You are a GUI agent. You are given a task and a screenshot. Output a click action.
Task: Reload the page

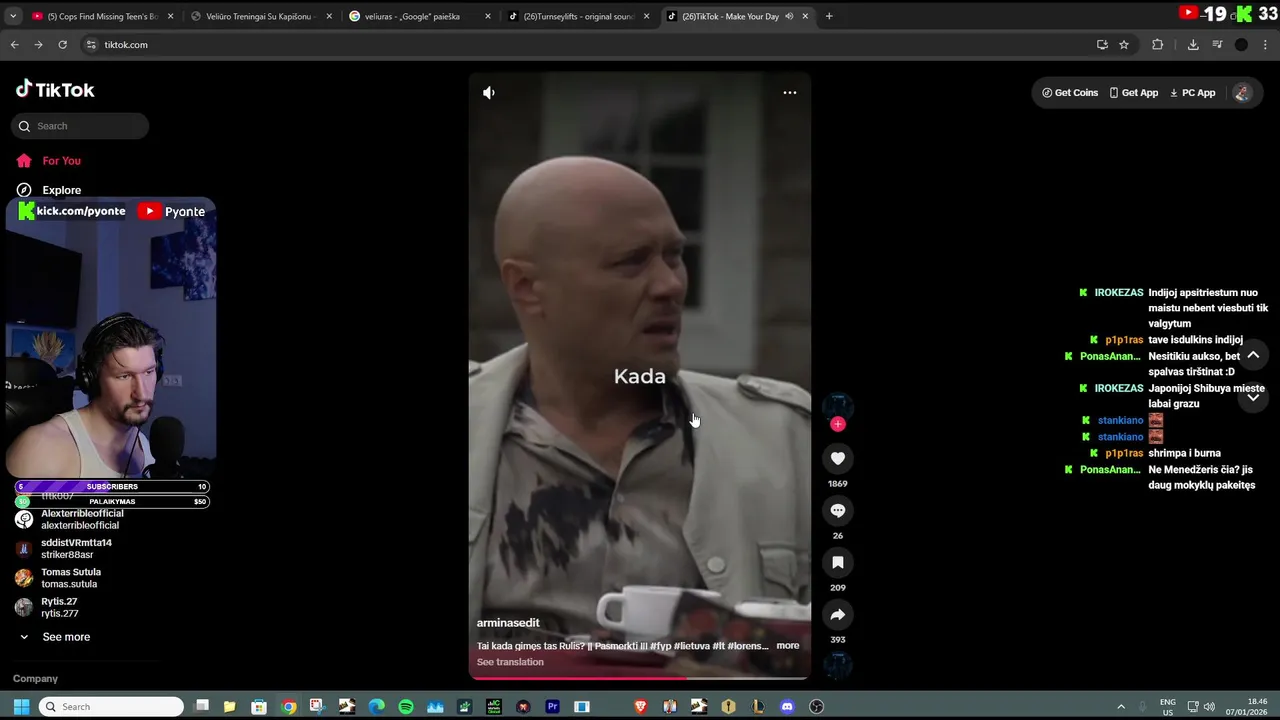(62, 45)
